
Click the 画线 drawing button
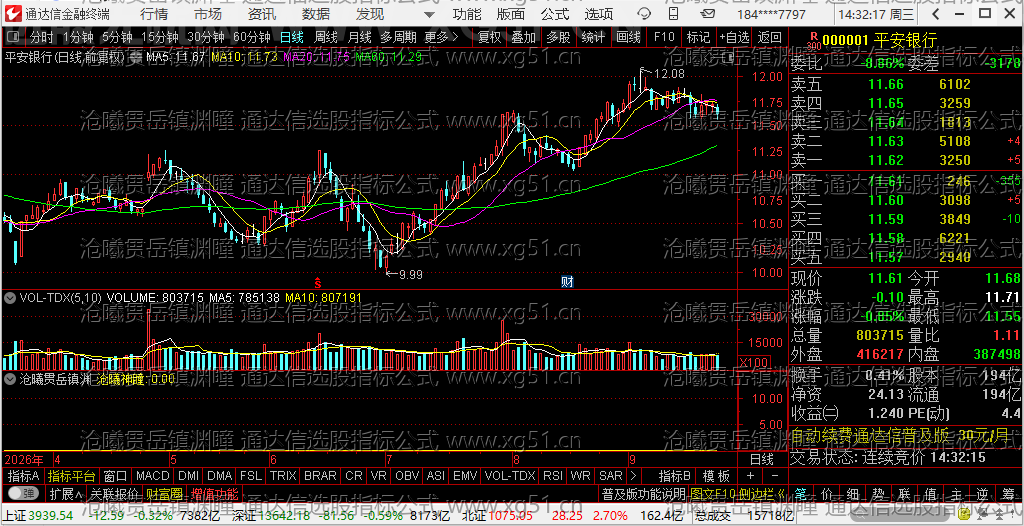628,38
